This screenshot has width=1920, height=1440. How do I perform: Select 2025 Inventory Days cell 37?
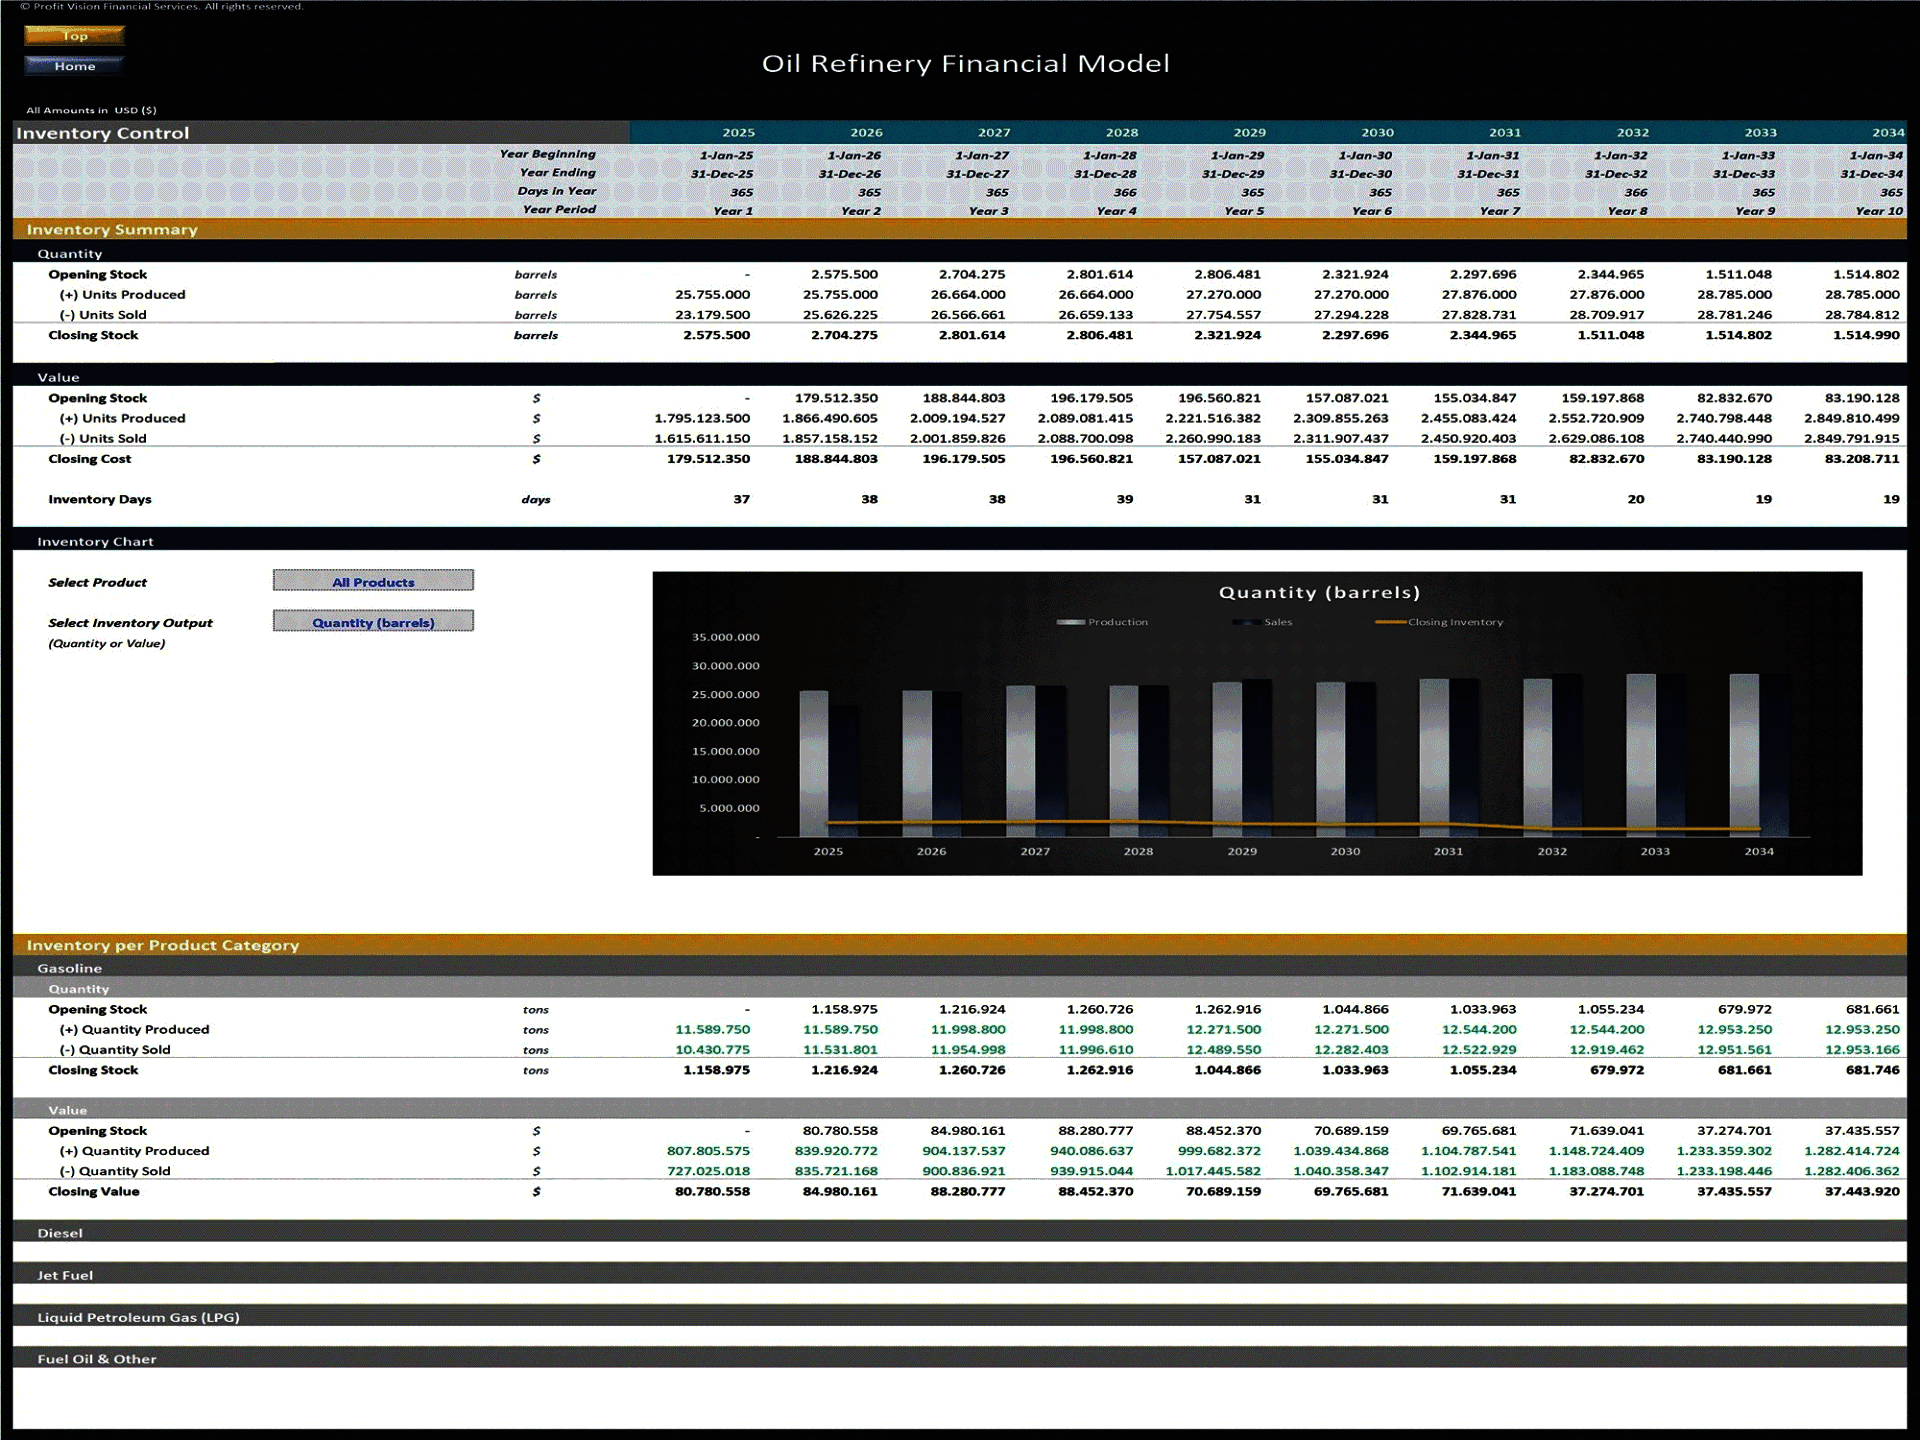click(741, 499)
